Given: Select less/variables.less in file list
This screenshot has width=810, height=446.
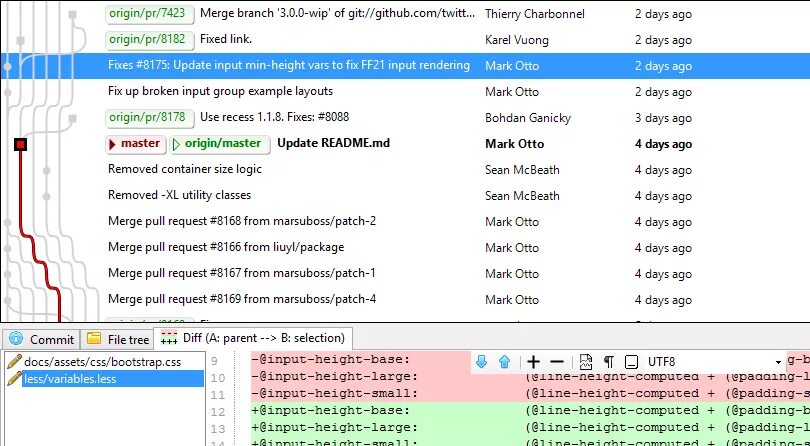Looking at the screenshot, I should (x=70, y=379).
